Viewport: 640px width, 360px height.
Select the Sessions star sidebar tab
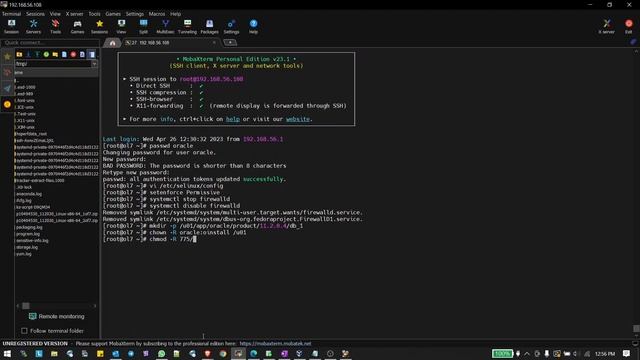[x=7, y=57]
